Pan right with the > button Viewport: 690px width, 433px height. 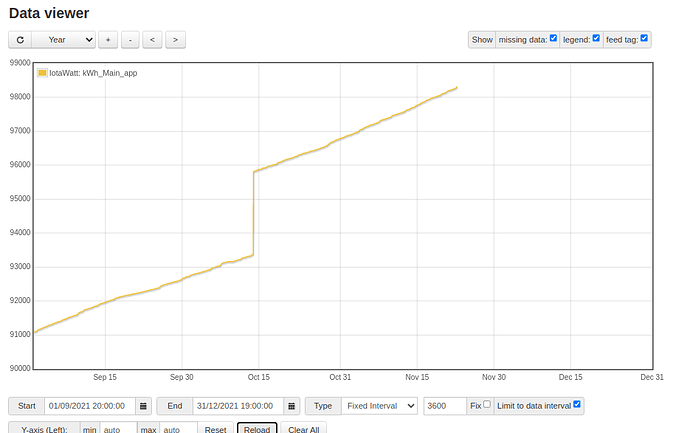(175, 40)
